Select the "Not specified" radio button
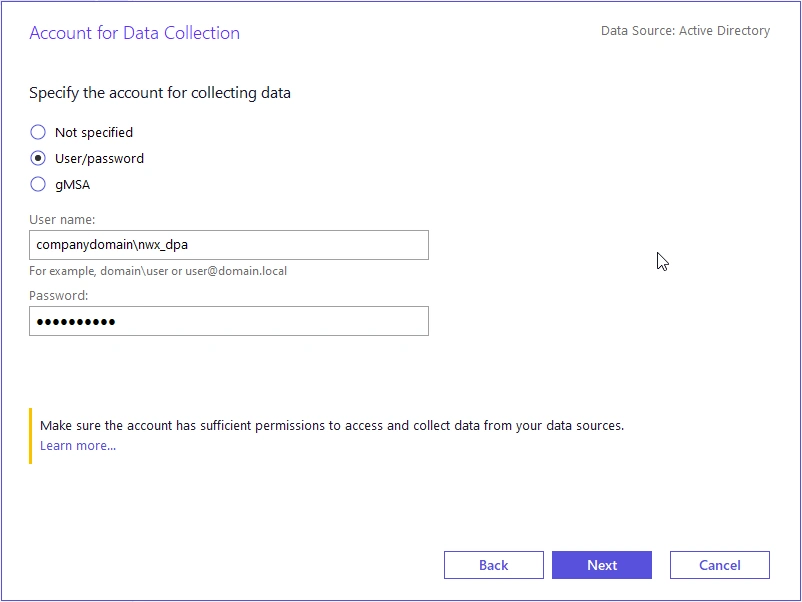 [38, 132]
